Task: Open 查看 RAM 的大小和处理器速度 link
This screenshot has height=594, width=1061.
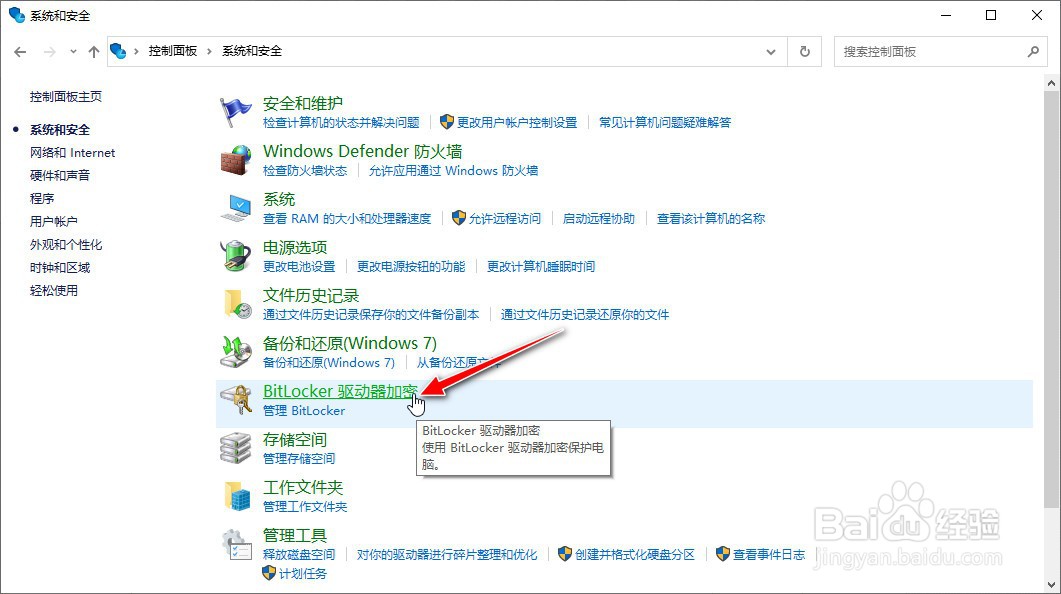Action: point(346,219)
